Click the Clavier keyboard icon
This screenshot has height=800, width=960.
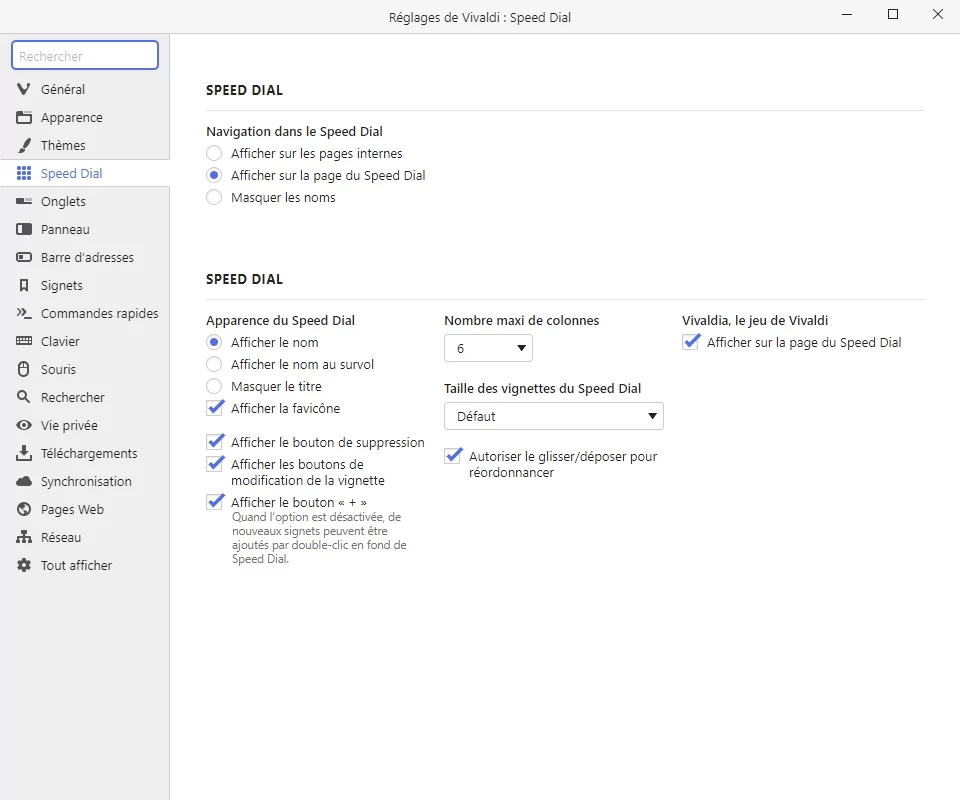[x=24, y=342]
